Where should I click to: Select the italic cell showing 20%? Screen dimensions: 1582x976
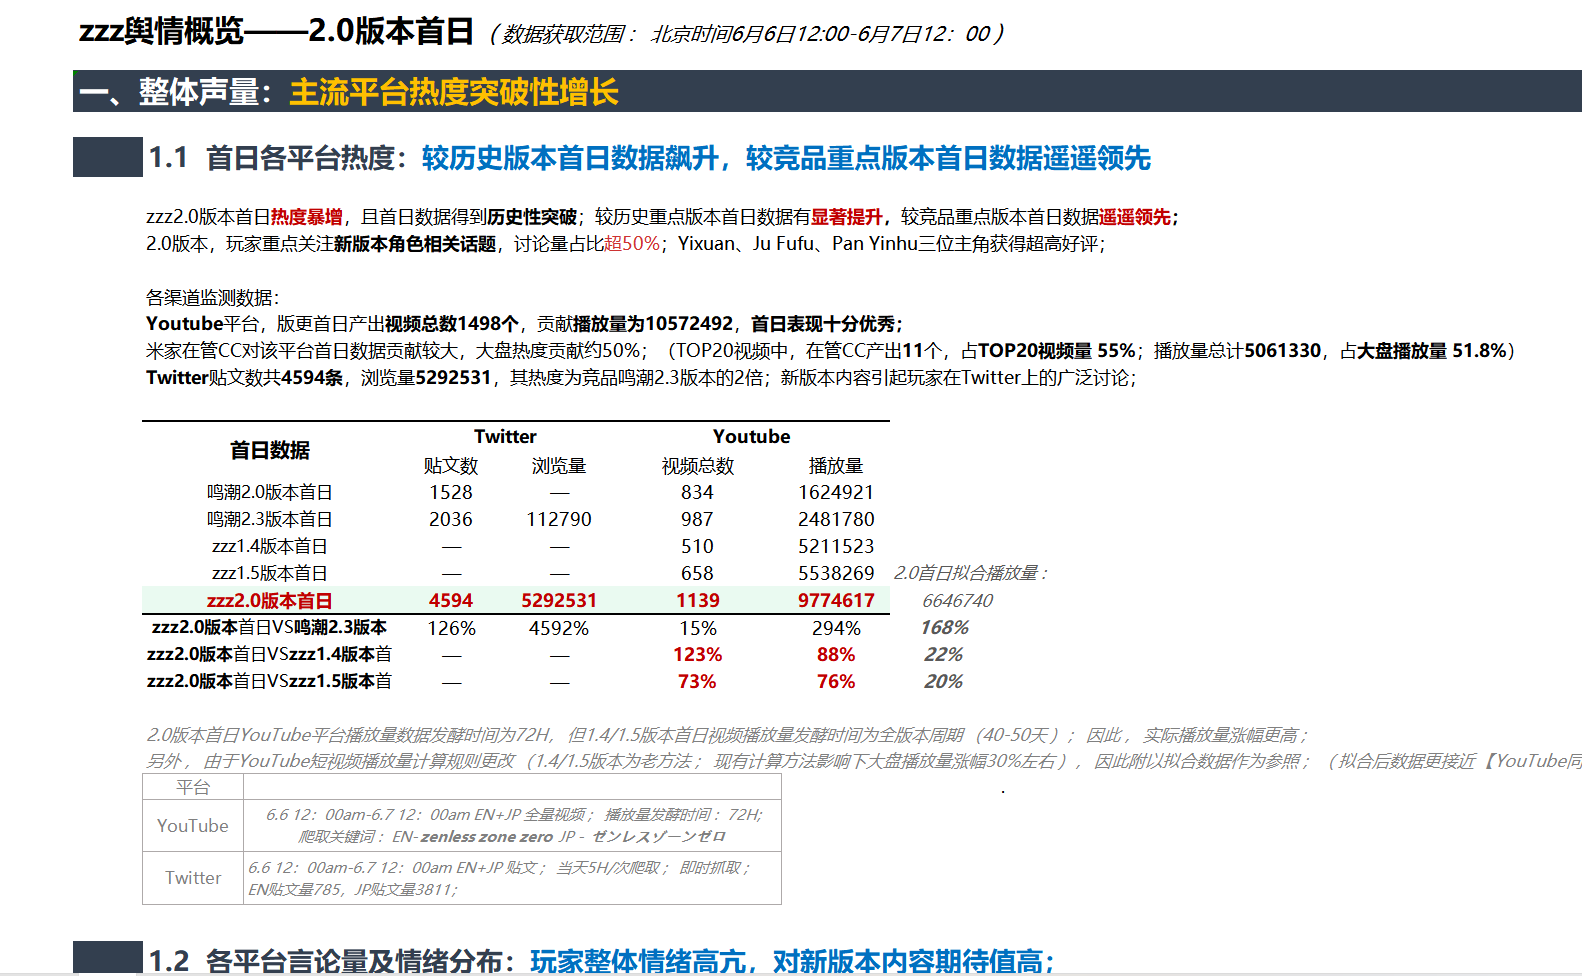click(x=944, y=681)
